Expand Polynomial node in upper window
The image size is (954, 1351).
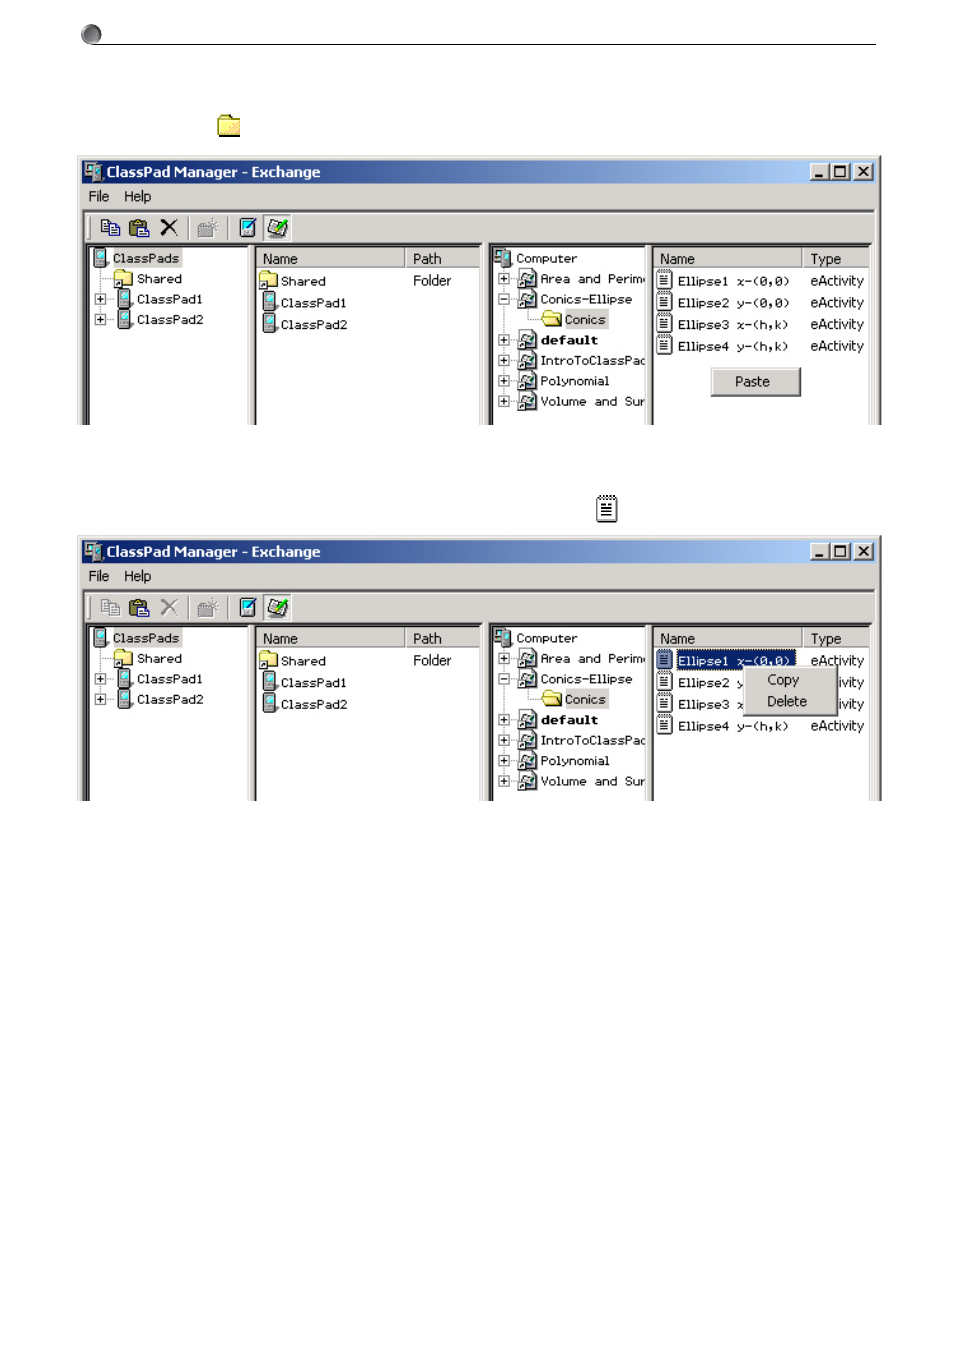click(504, 381)
